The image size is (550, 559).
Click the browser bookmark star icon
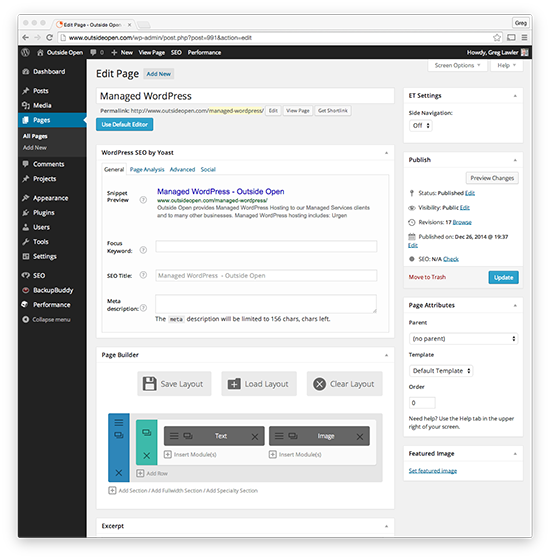coord(497,37)
